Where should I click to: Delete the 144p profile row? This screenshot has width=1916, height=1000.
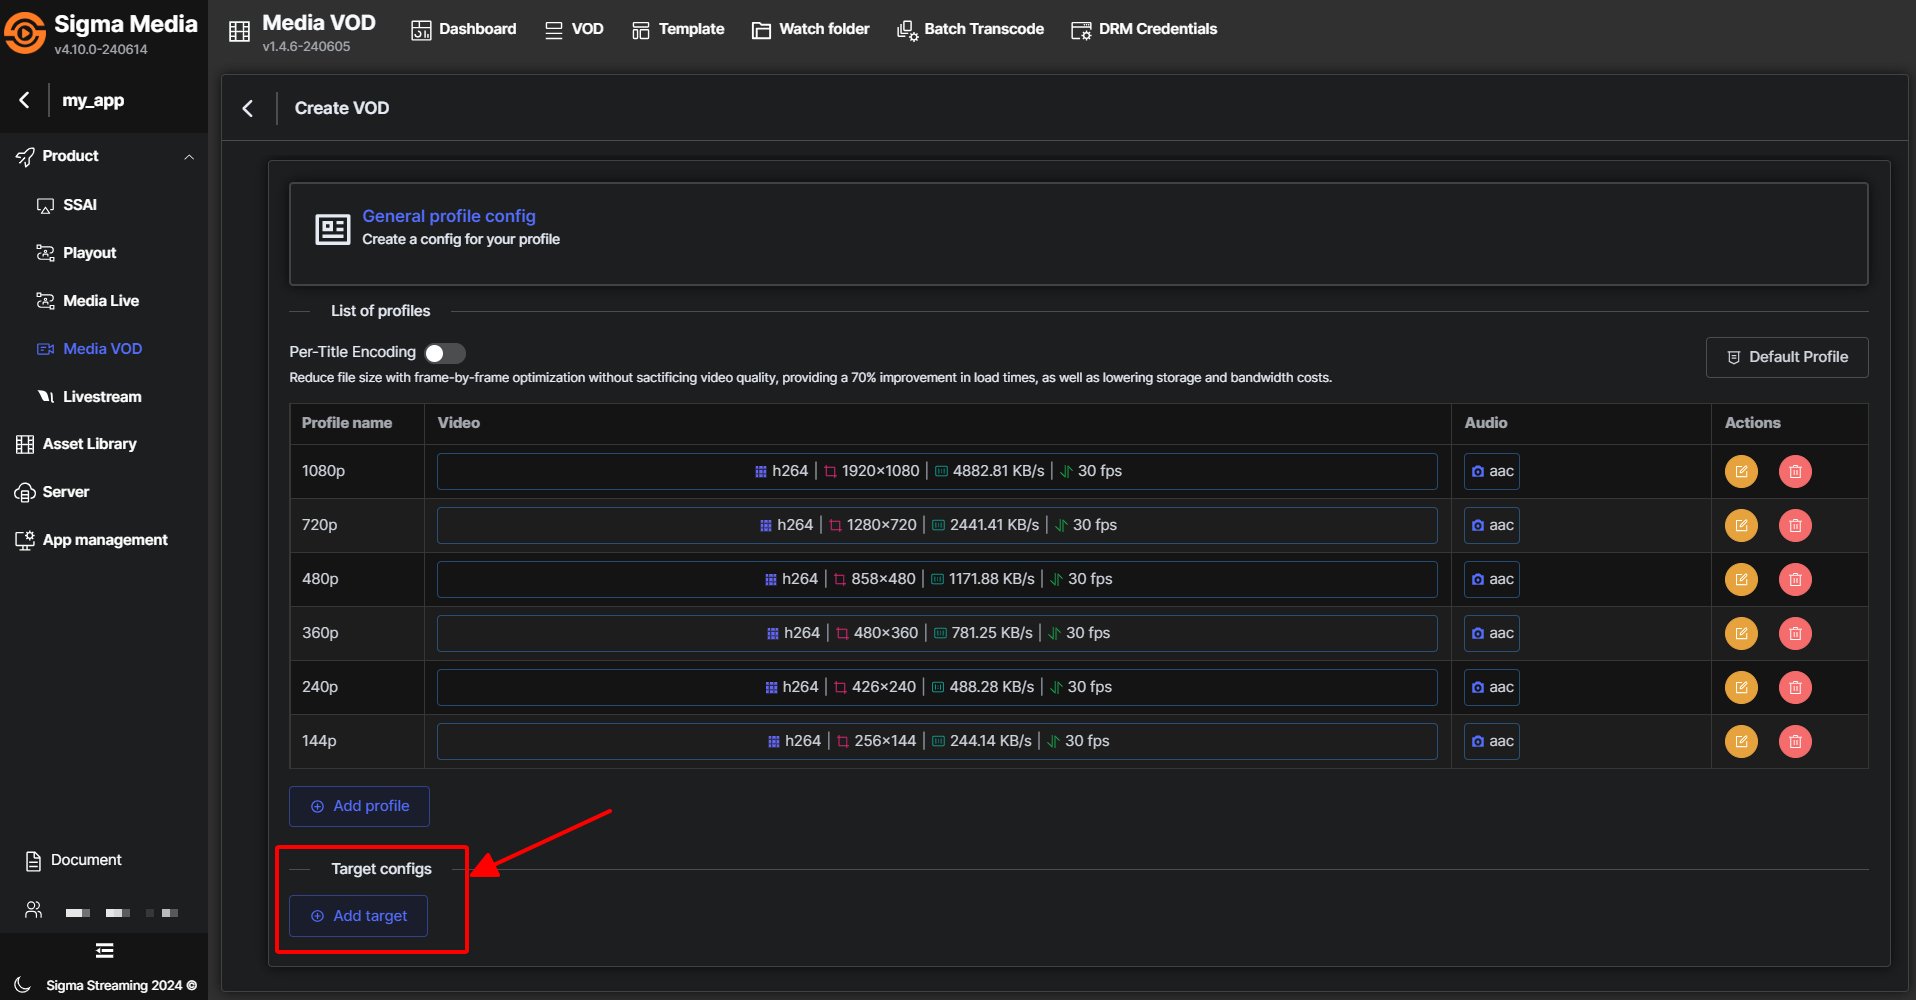coord(1795,741)
